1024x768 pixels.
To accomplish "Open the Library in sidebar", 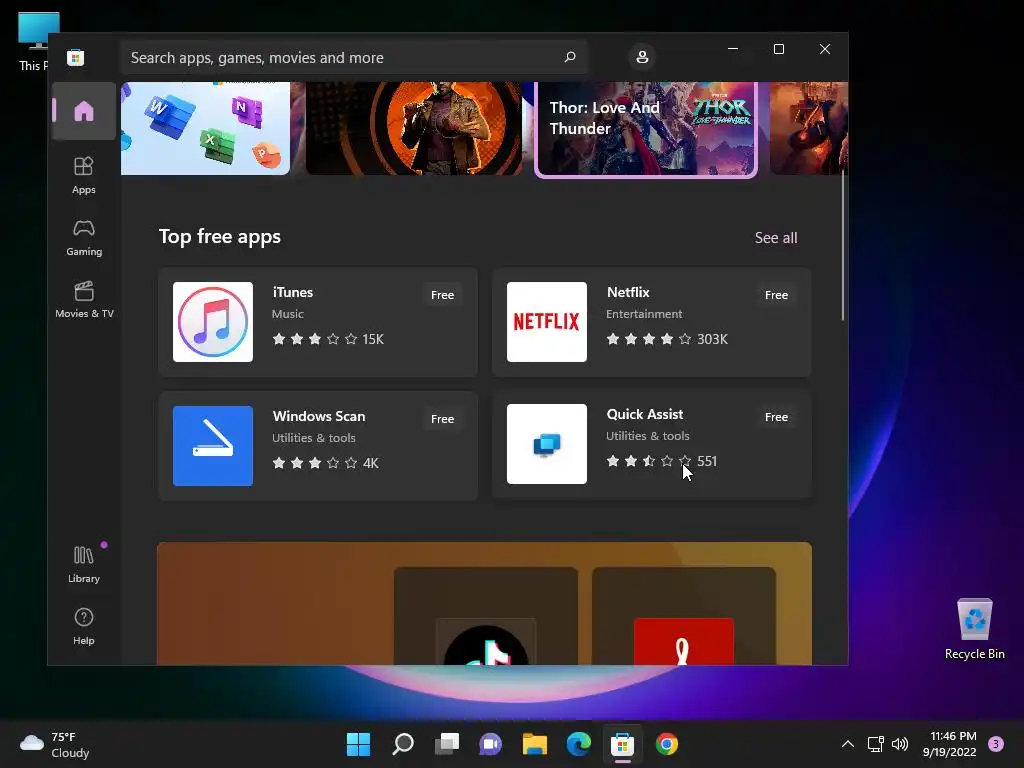I will pyautogui.click(x=84, y=565).
